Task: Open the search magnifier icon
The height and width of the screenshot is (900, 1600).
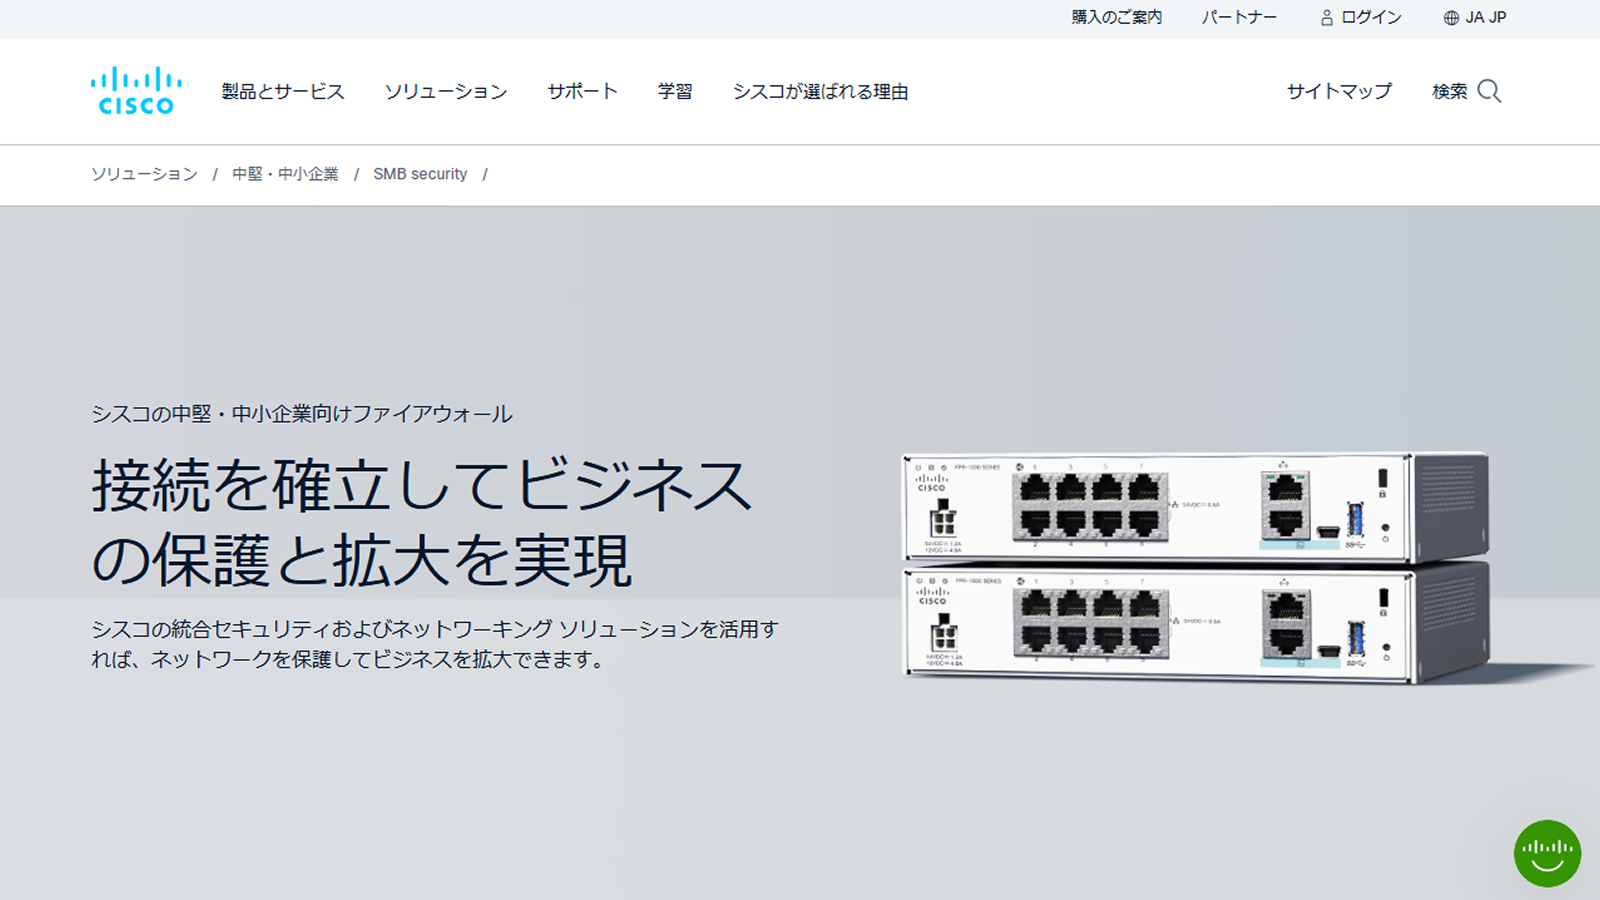Action: pyautogui.click(x=1489, y=91)
